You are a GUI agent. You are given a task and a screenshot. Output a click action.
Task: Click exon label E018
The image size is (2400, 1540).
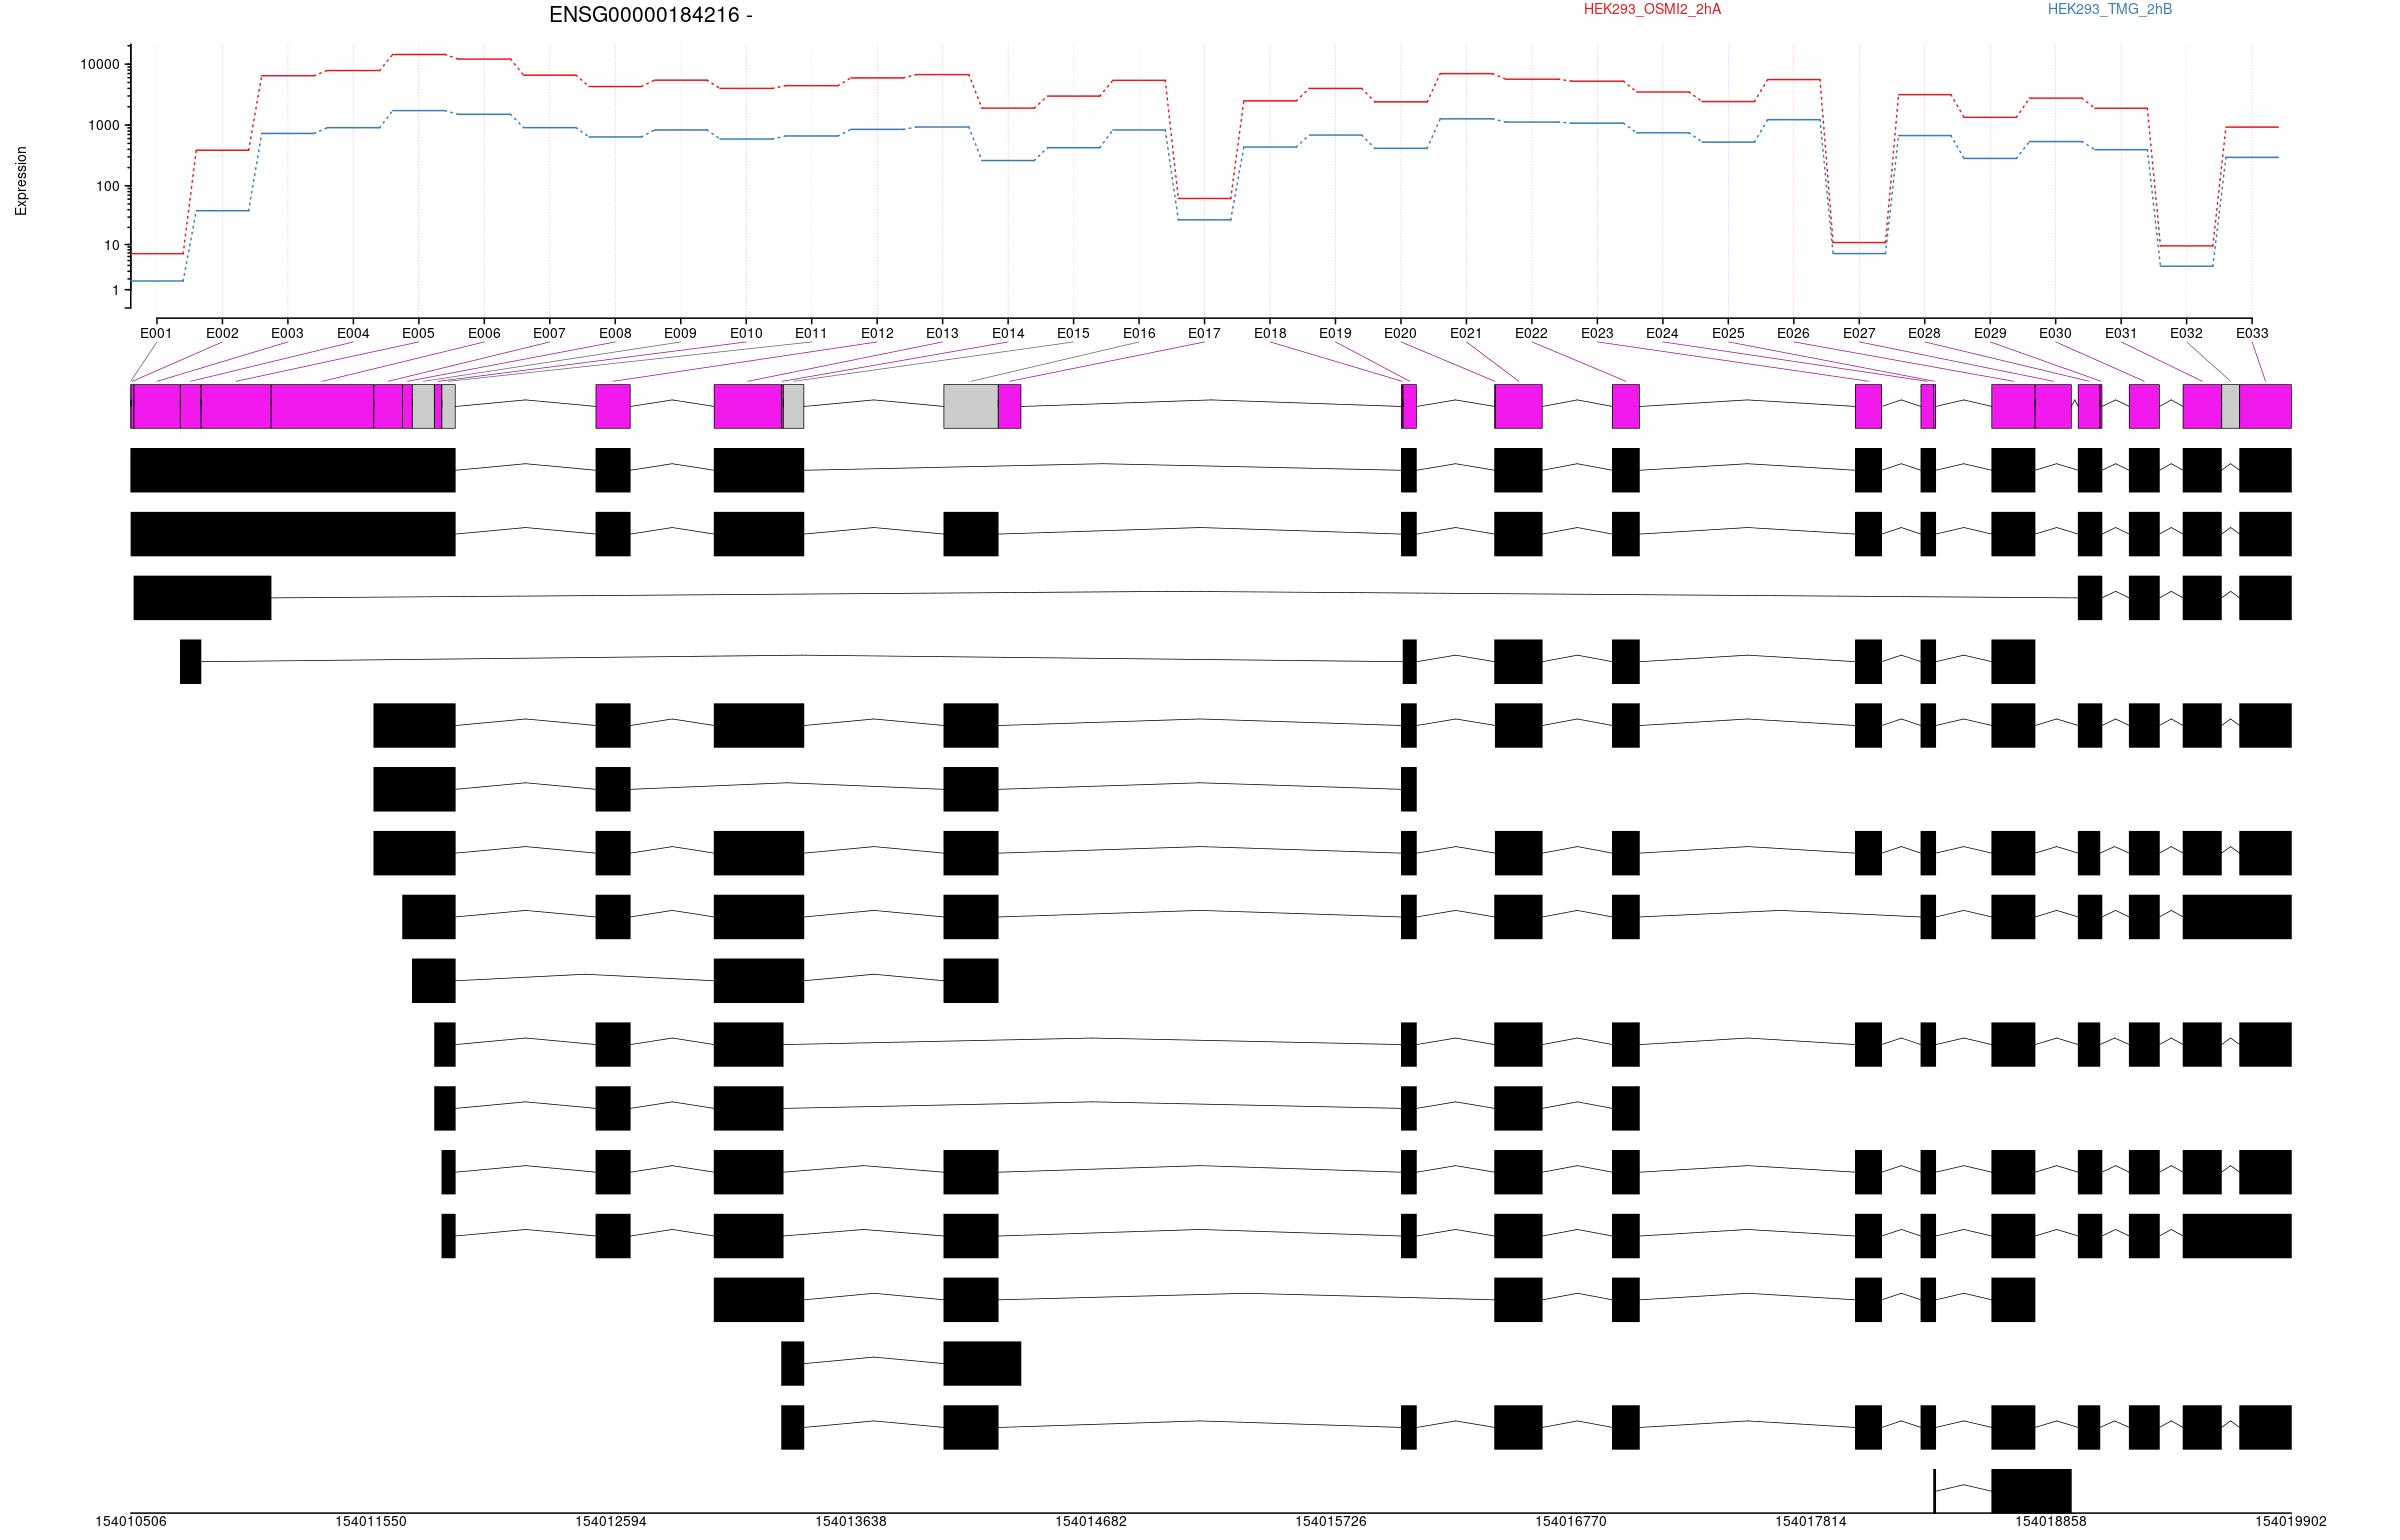[1270, 333]
